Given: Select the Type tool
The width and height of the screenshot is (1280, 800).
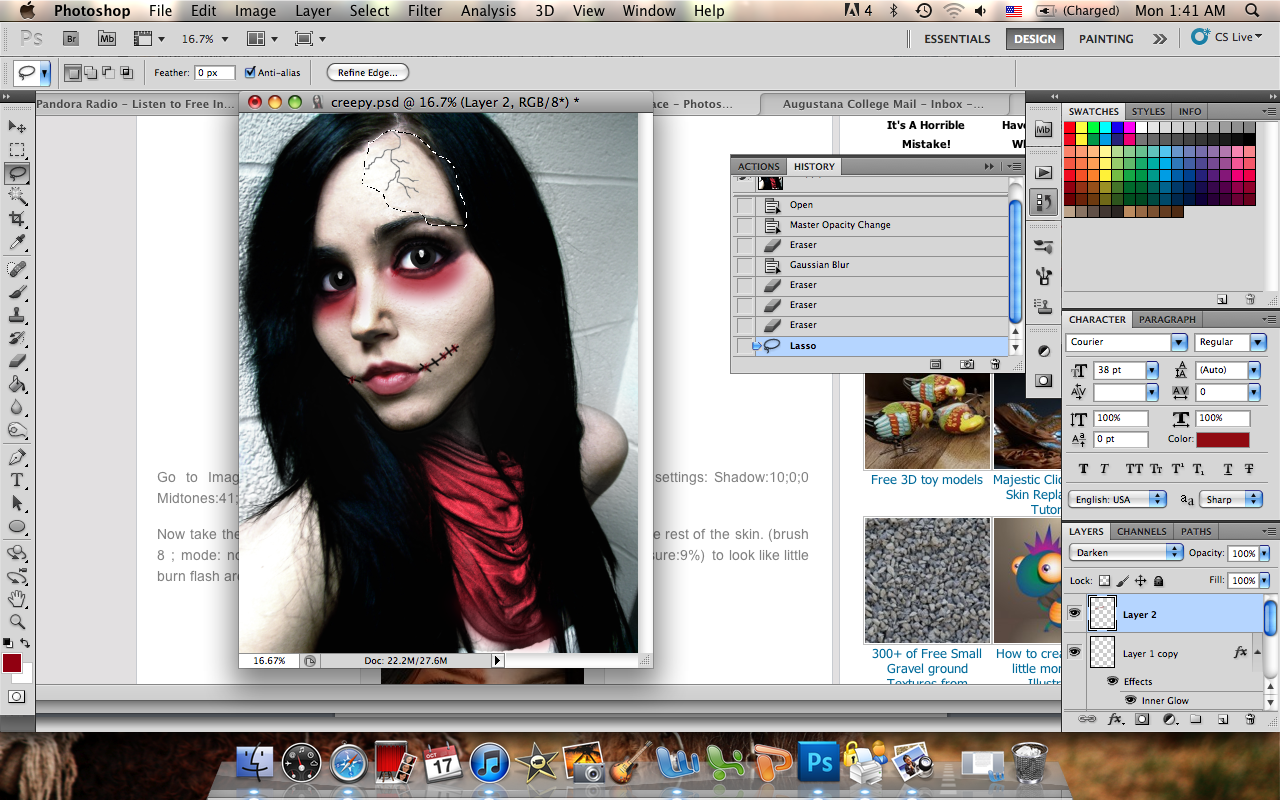Looking at the screenshot, I should pyautogui.click(x=17, y=480).
